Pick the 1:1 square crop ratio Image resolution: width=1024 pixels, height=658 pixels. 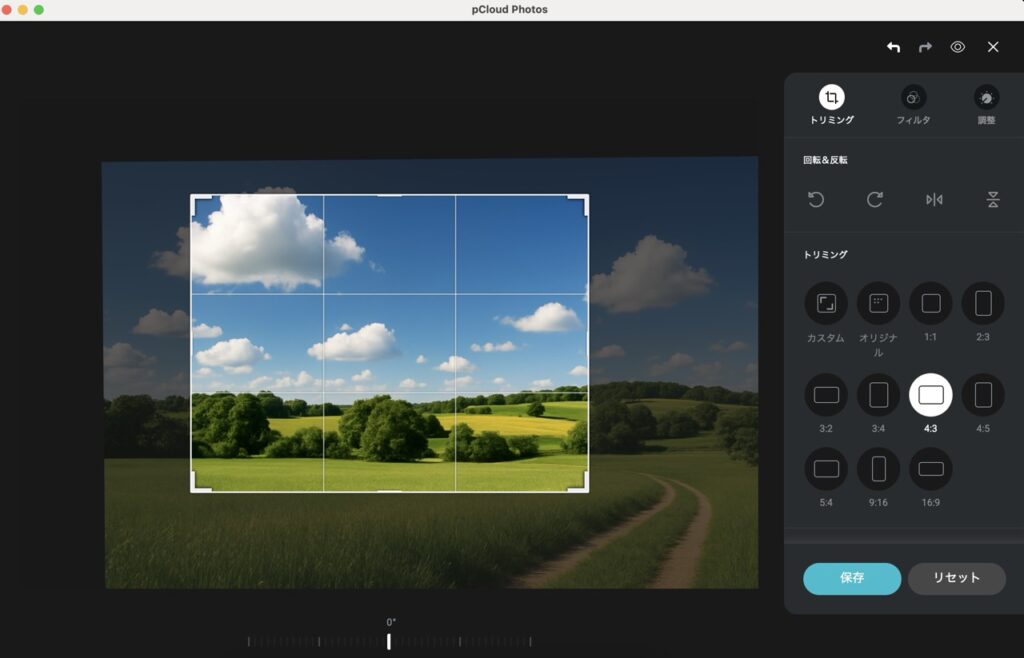[x=930, y=303]
